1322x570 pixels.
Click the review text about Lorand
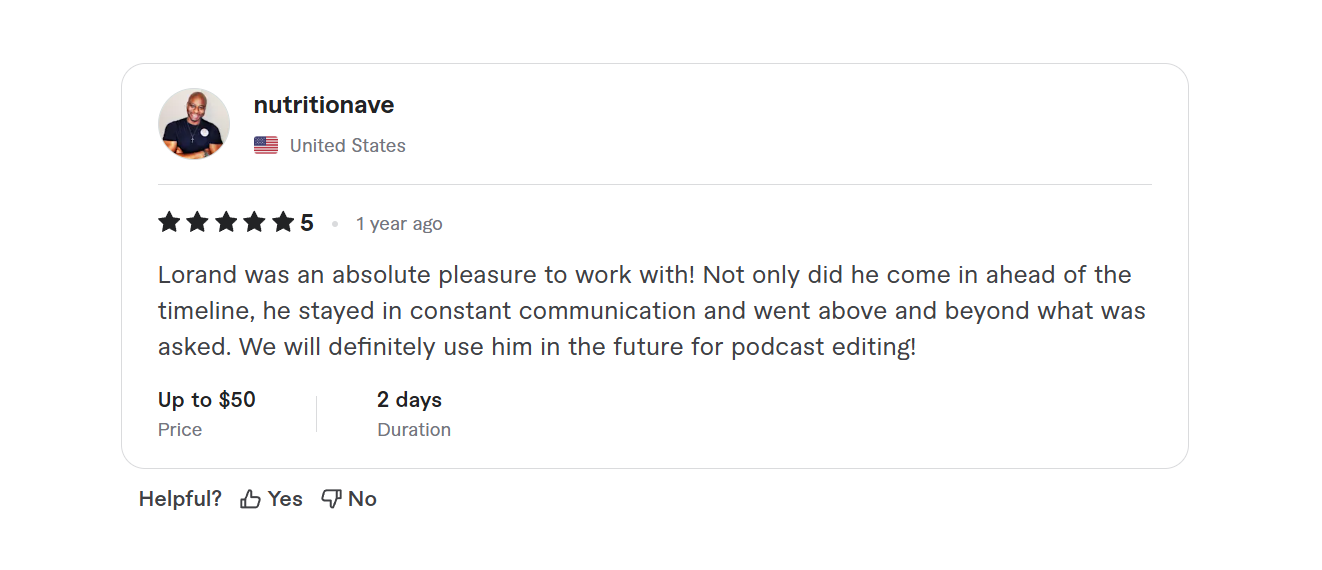pos(651,311)
